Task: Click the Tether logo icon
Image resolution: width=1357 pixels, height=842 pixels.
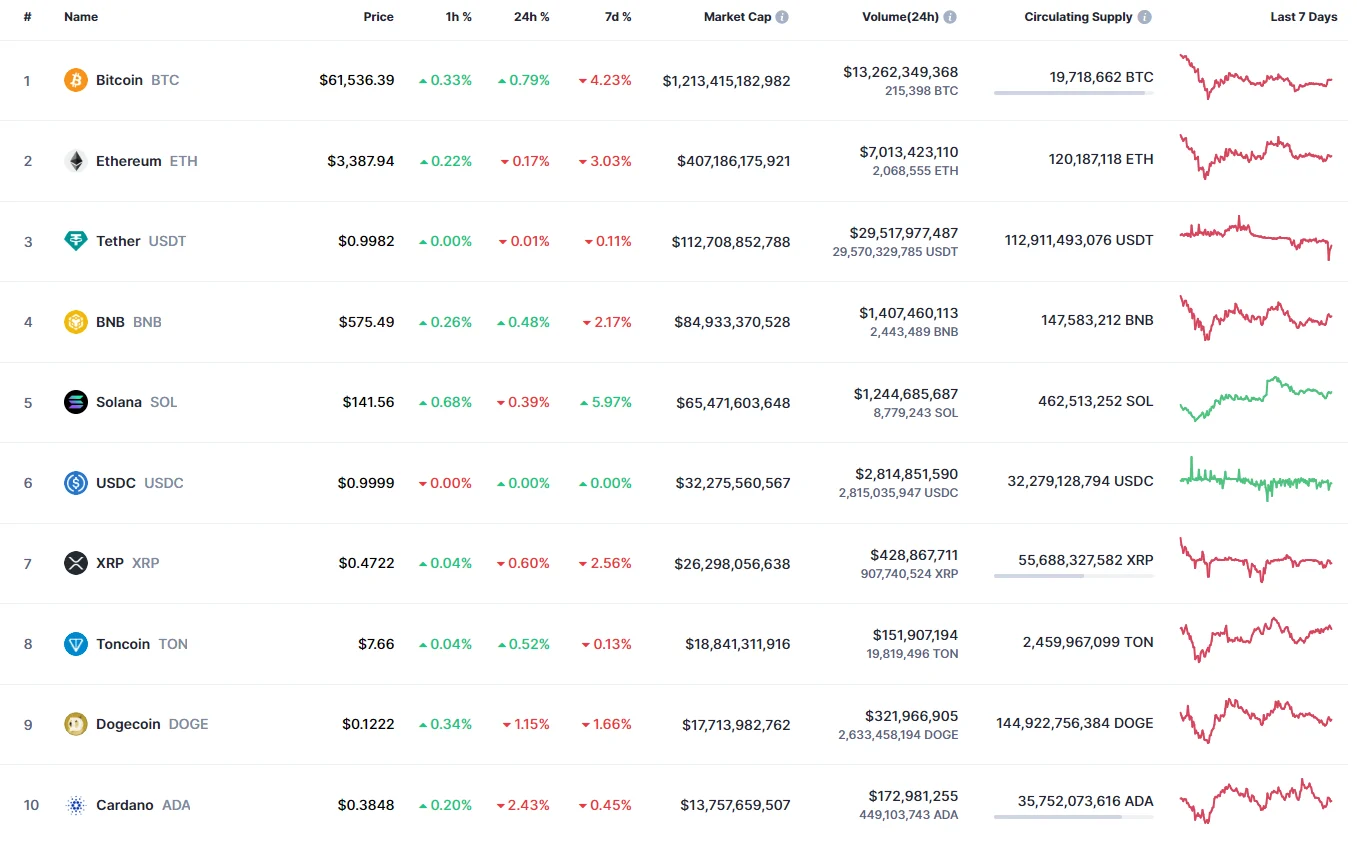Action: [76, 241]
